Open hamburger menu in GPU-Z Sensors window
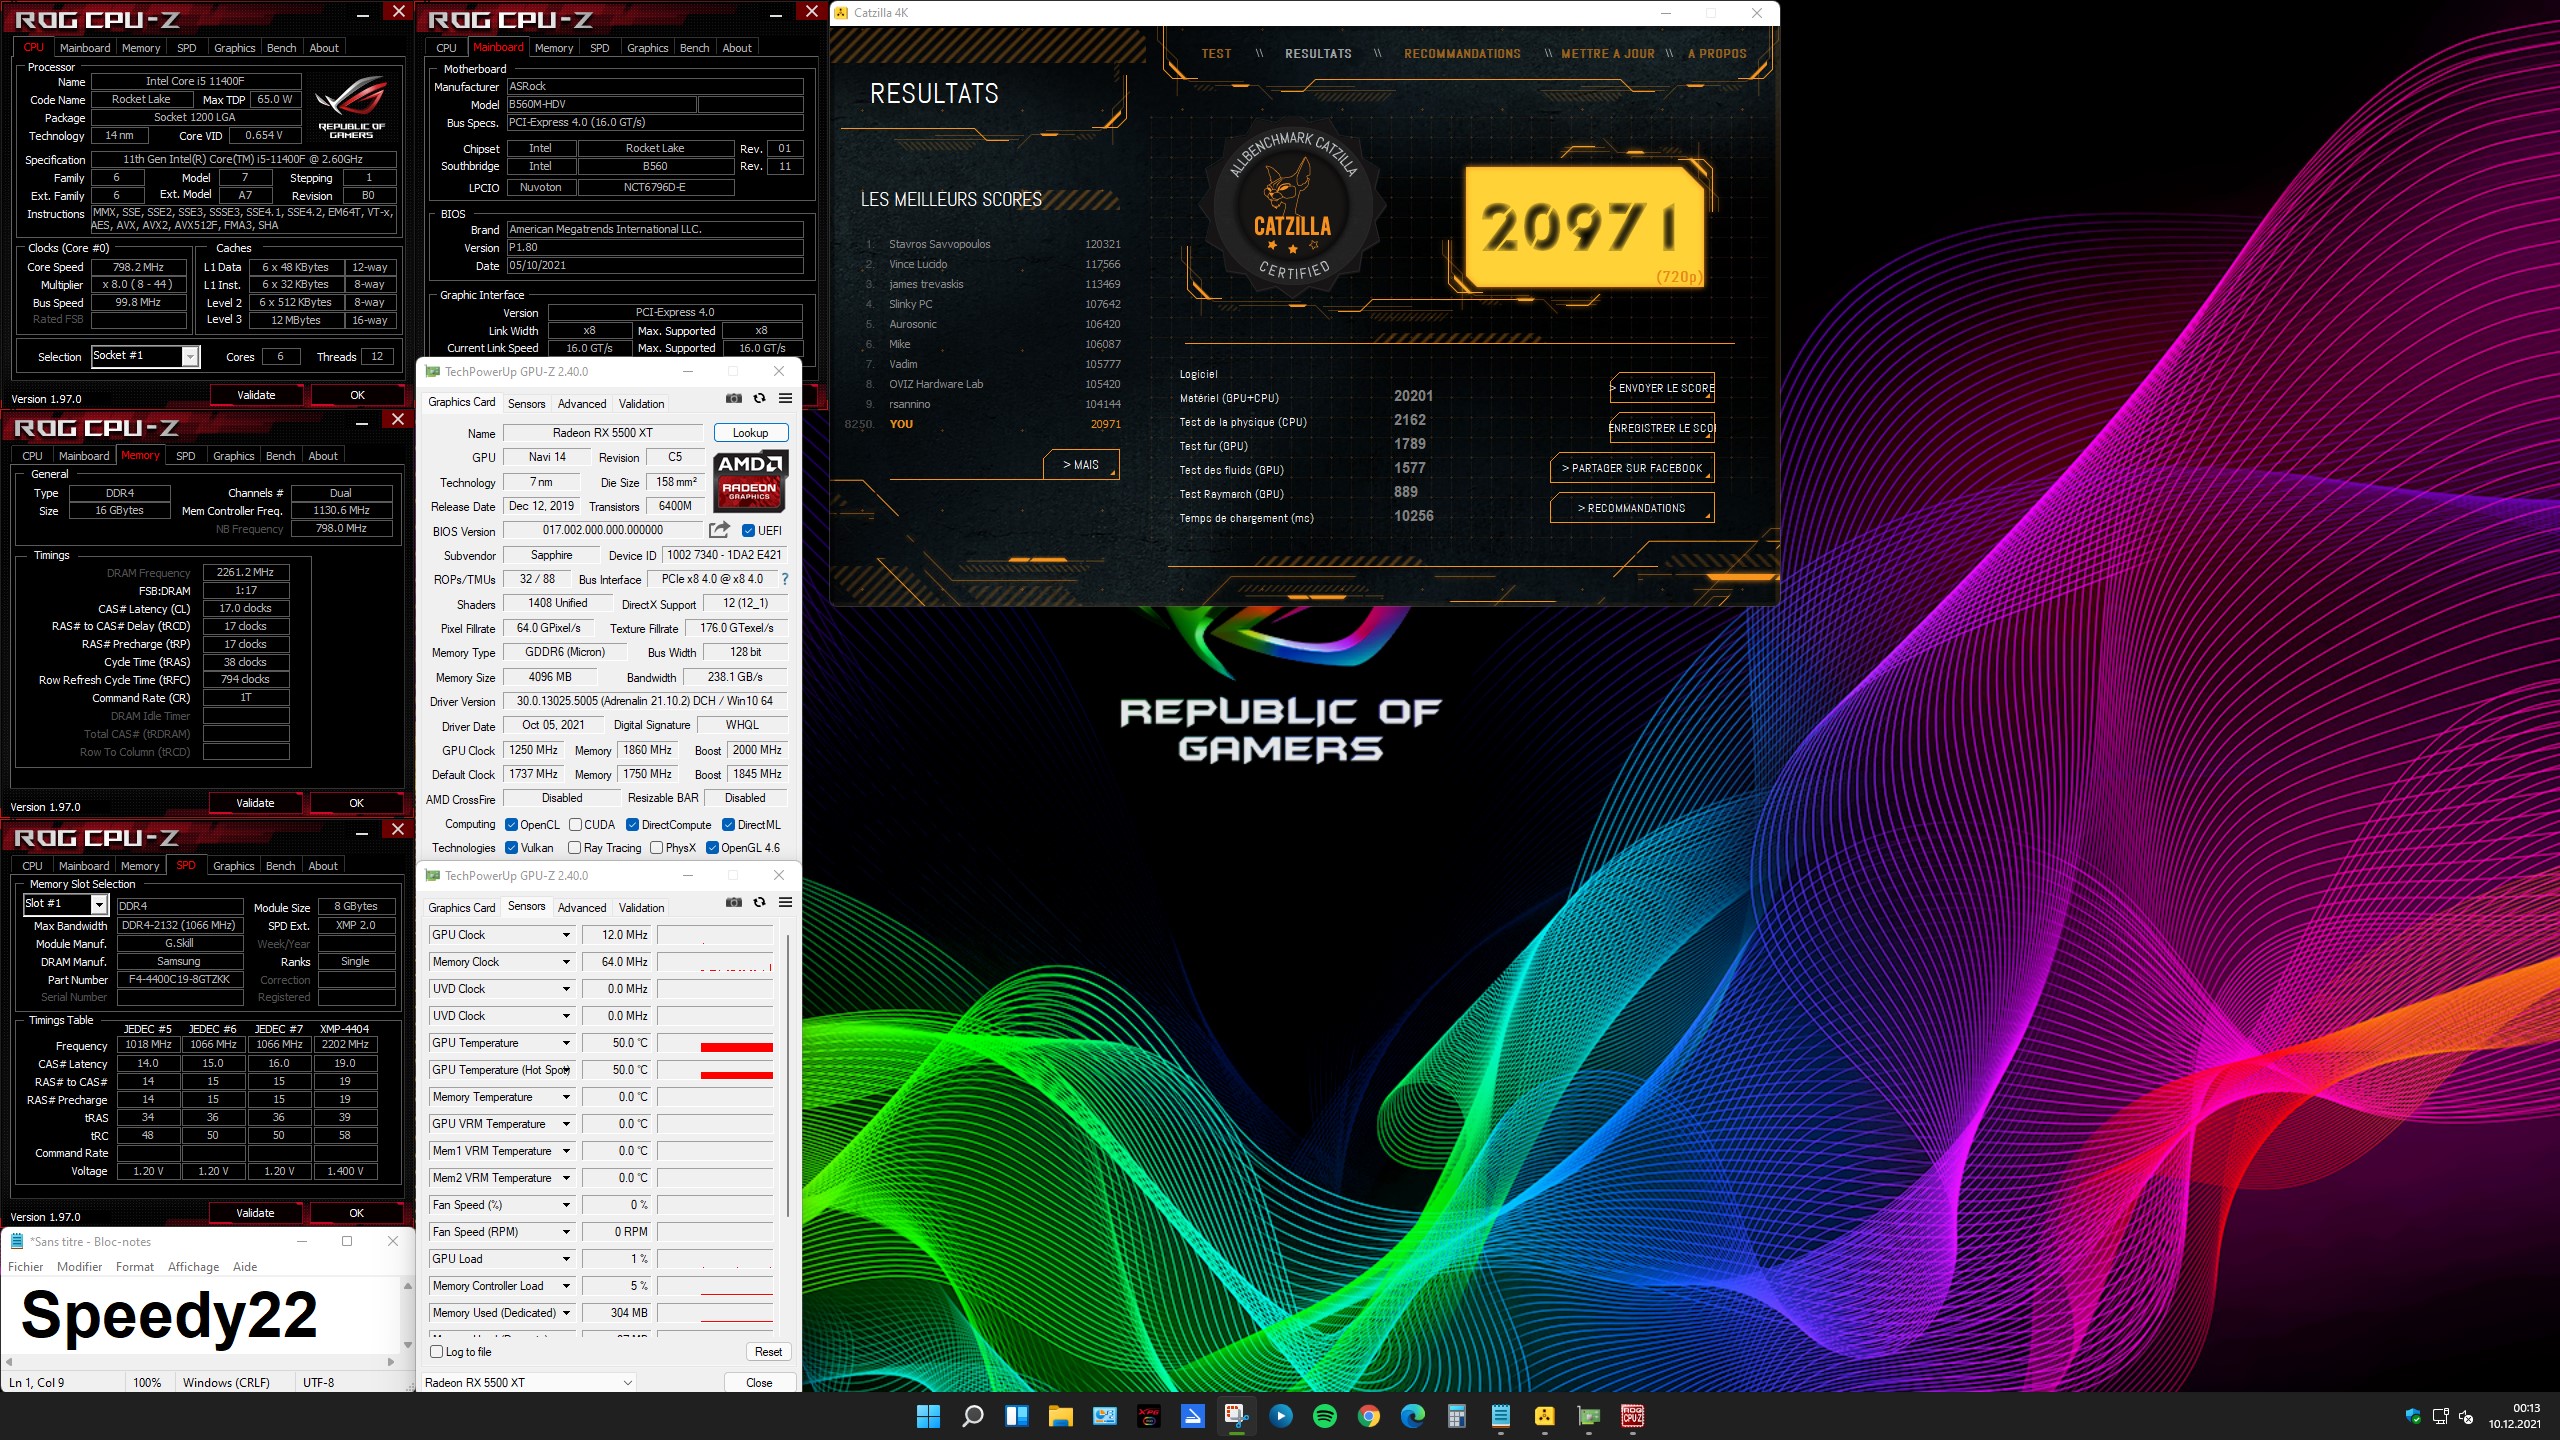 pos(786,902)
